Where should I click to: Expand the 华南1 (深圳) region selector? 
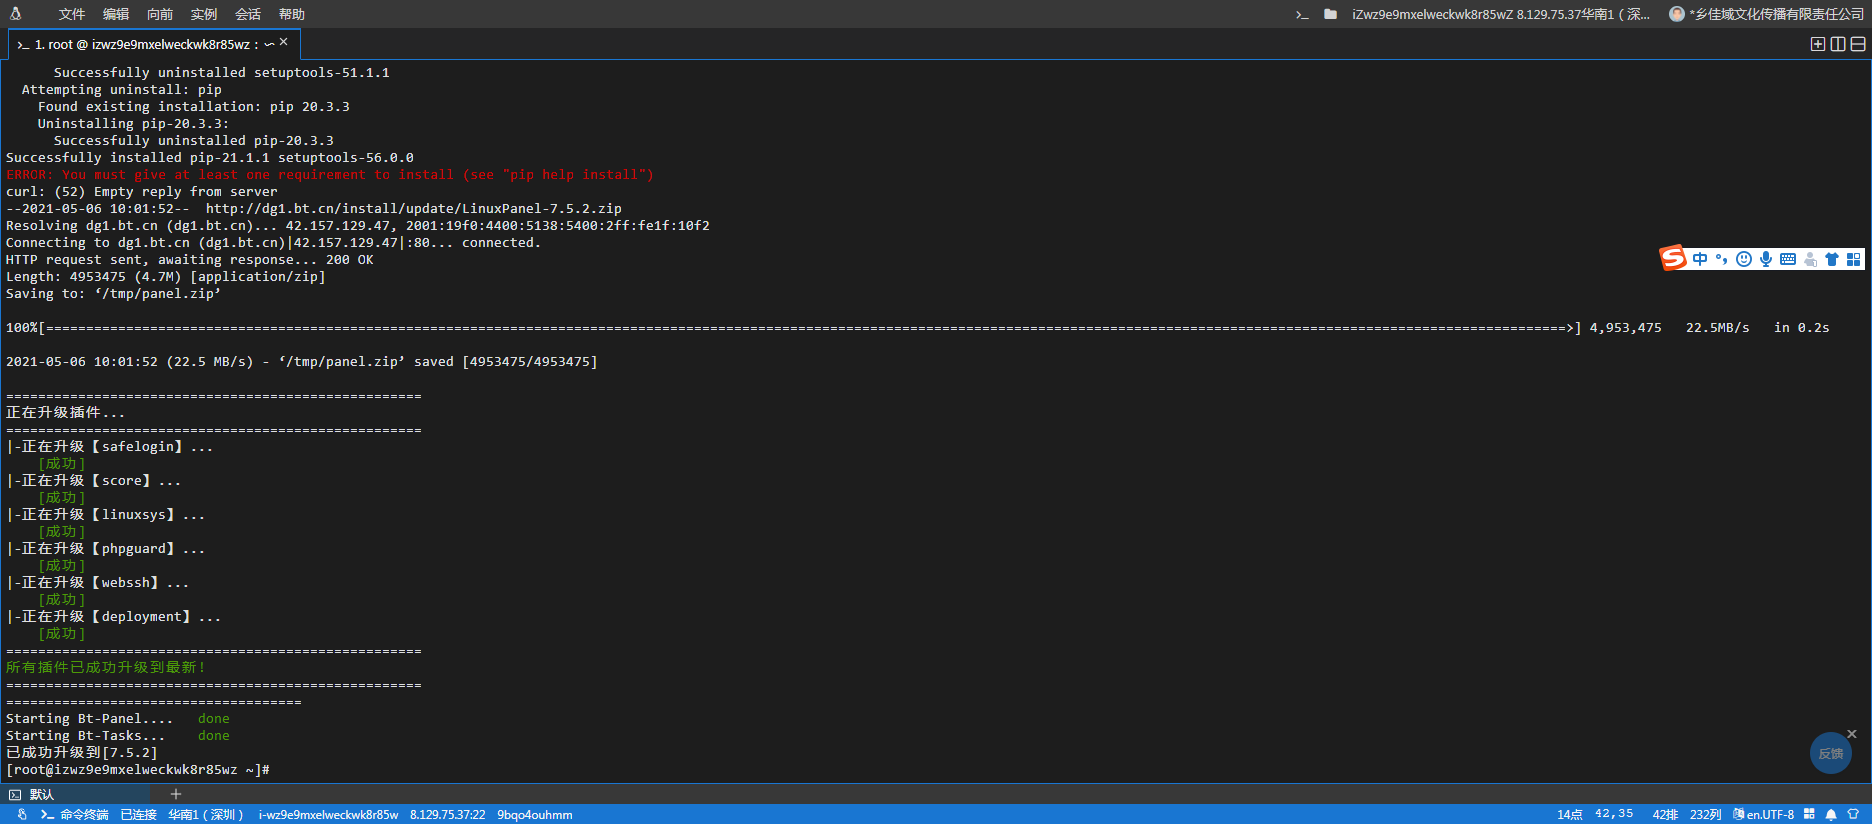(205, 815)
